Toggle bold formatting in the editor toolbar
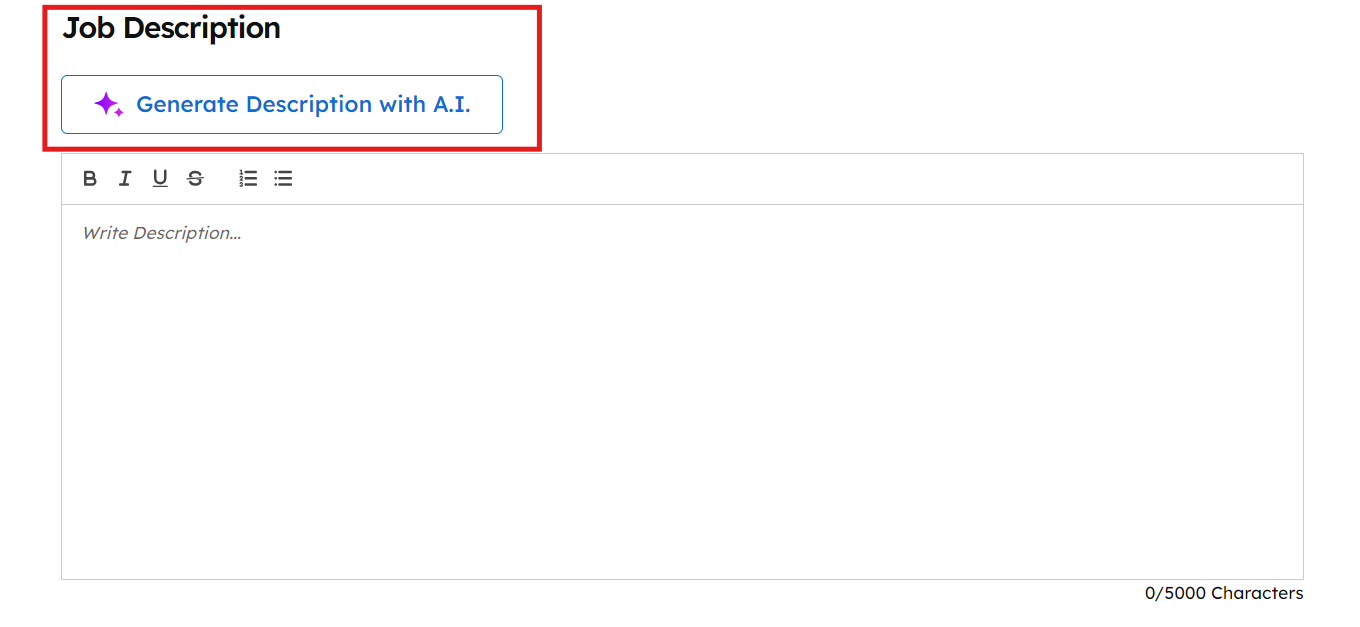Viewport: 1360px width, 627px height. (x=90, y=179)
